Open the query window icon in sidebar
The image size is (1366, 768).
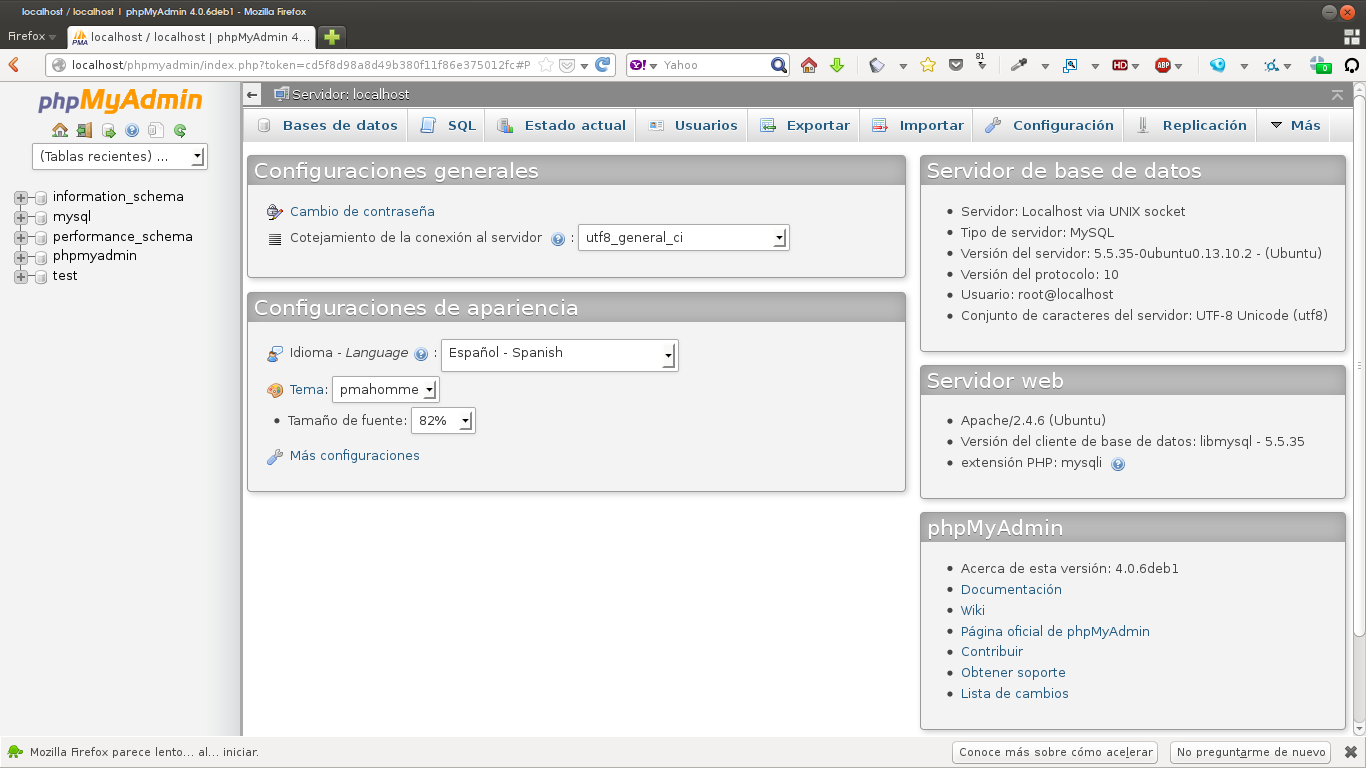[x=108, y=130]
